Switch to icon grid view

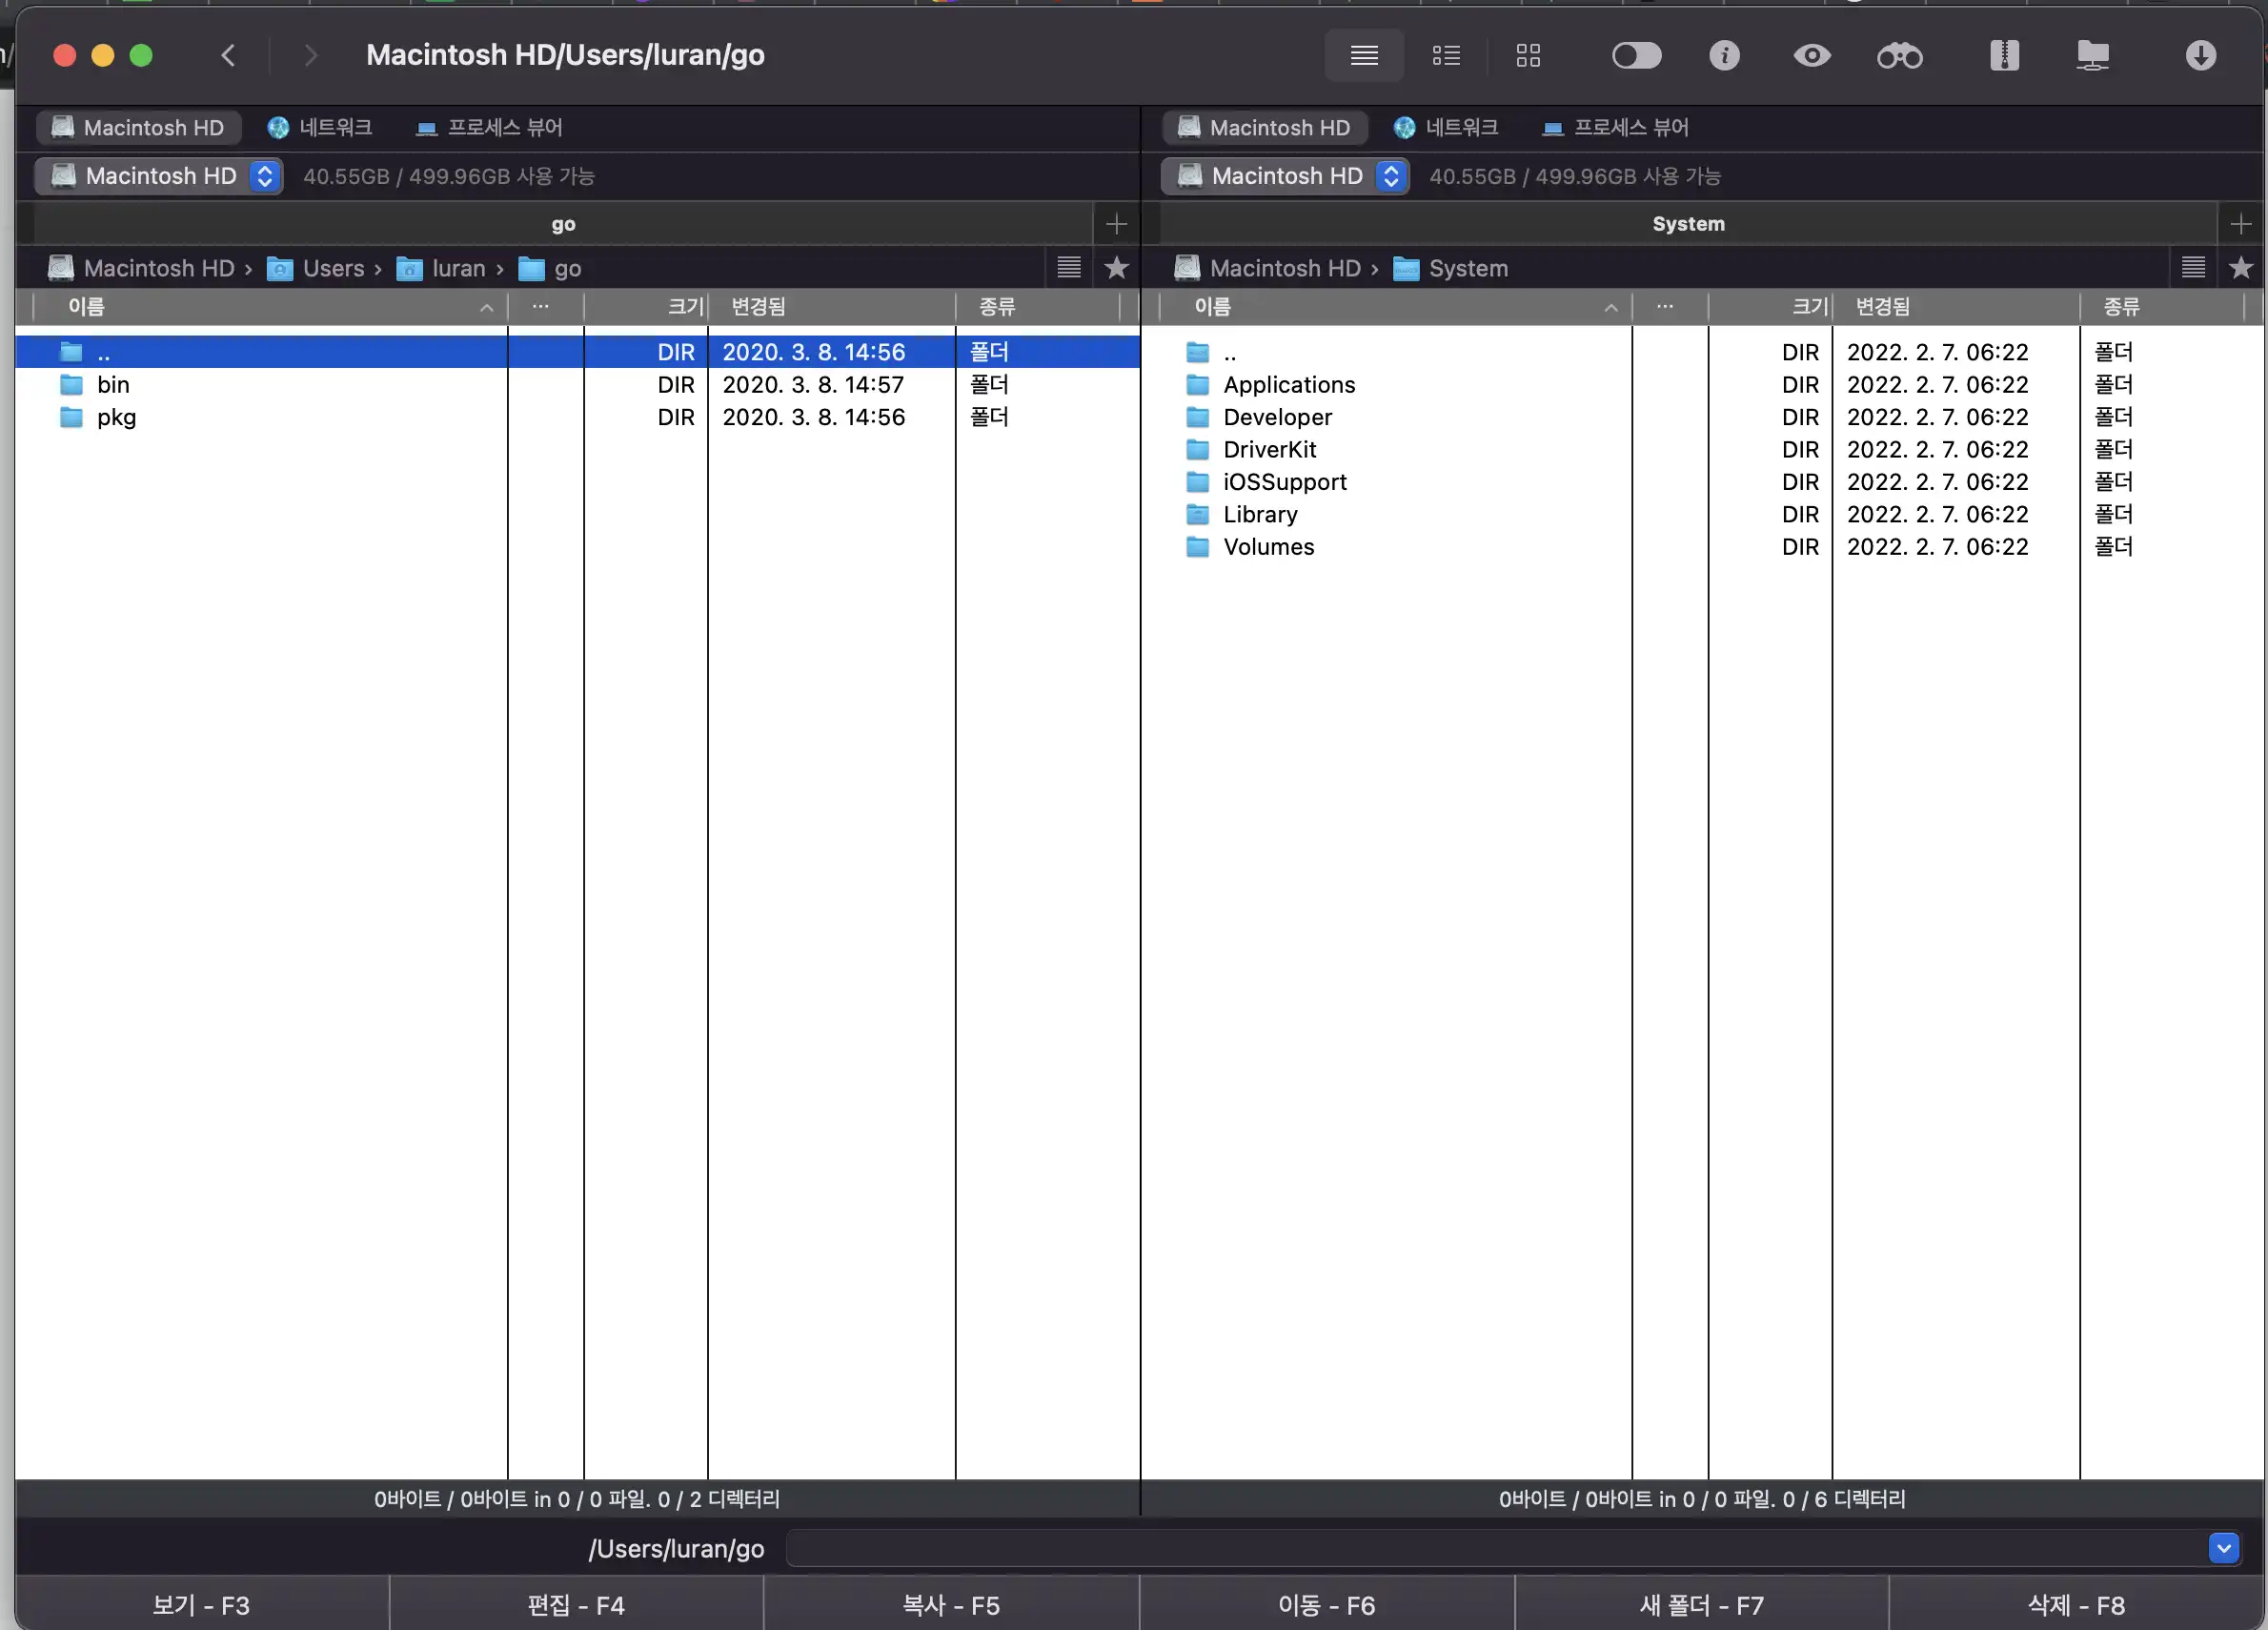pos(1528,55)
